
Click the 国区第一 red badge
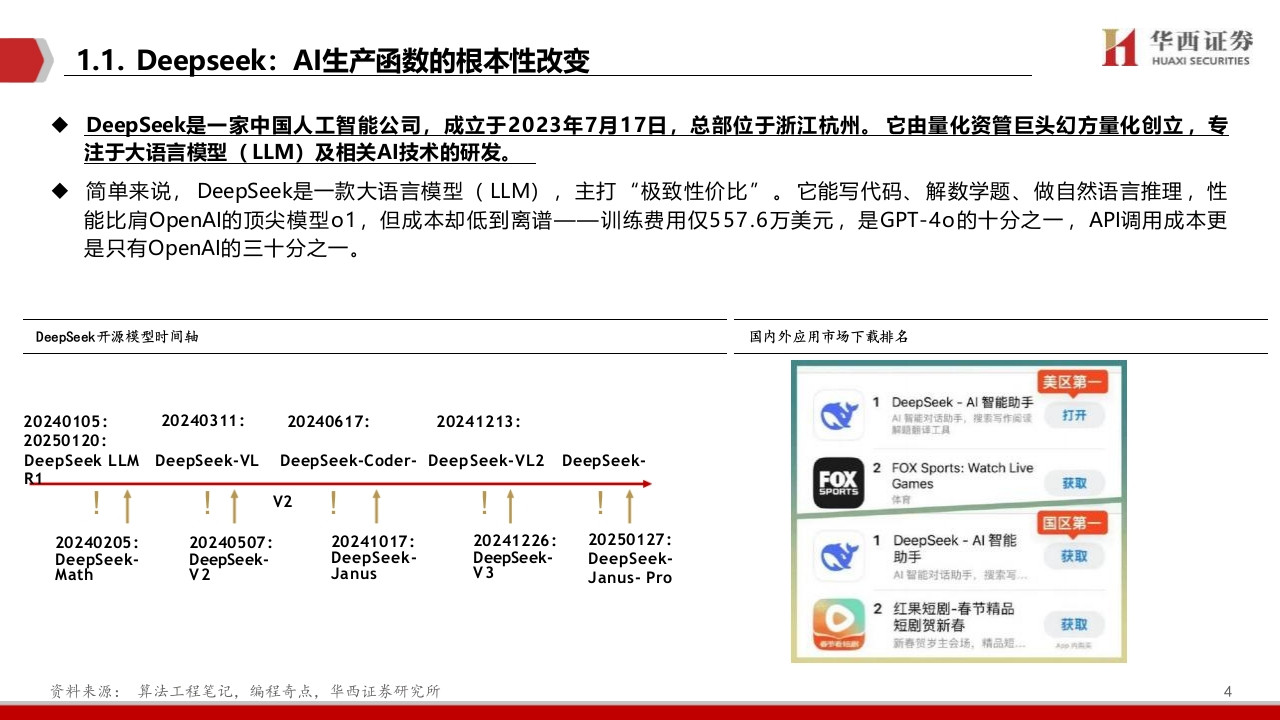tap(1073, 523)
